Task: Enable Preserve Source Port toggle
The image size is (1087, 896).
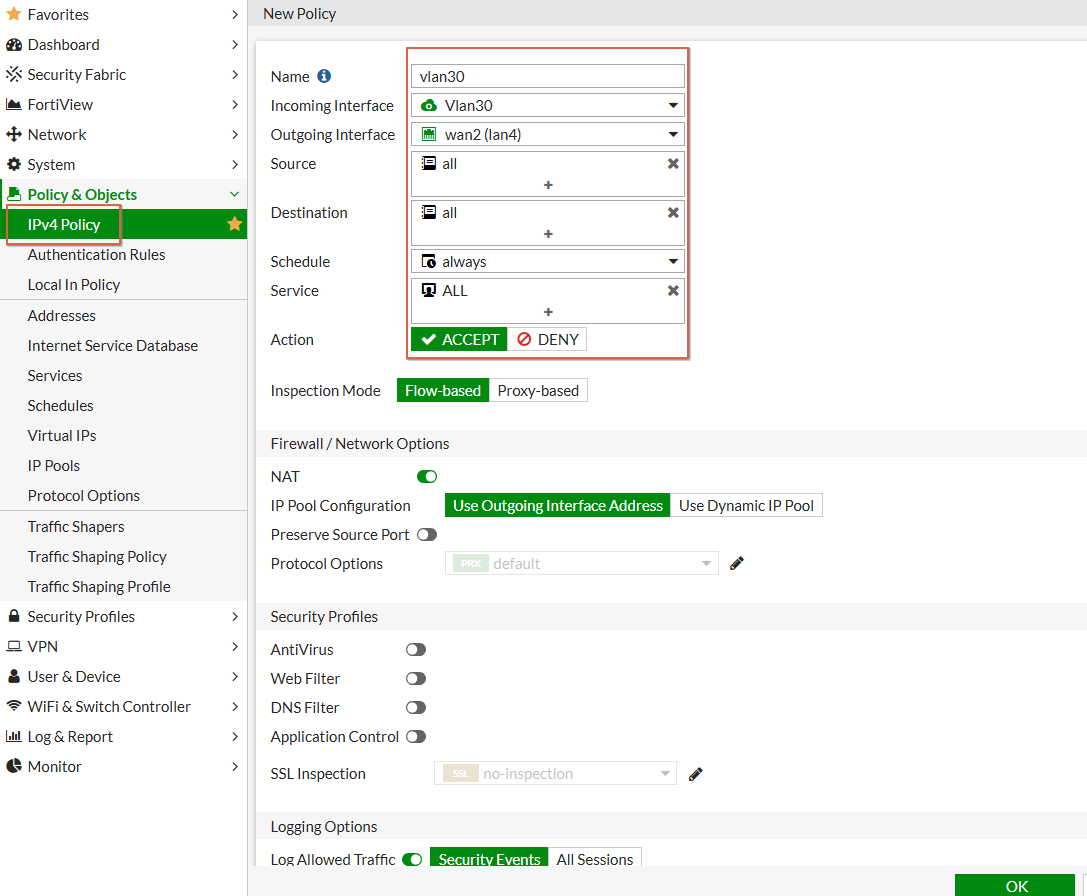Action: pos(426,535)
